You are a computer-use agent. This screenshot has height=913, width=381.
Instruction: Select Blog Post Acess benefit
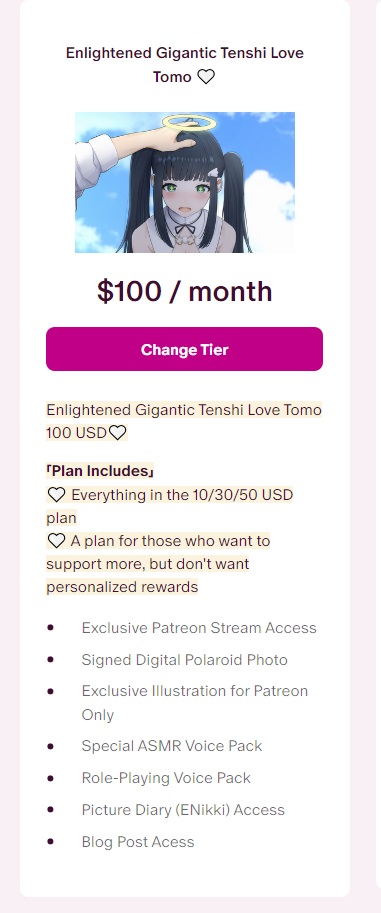point(137,842)
